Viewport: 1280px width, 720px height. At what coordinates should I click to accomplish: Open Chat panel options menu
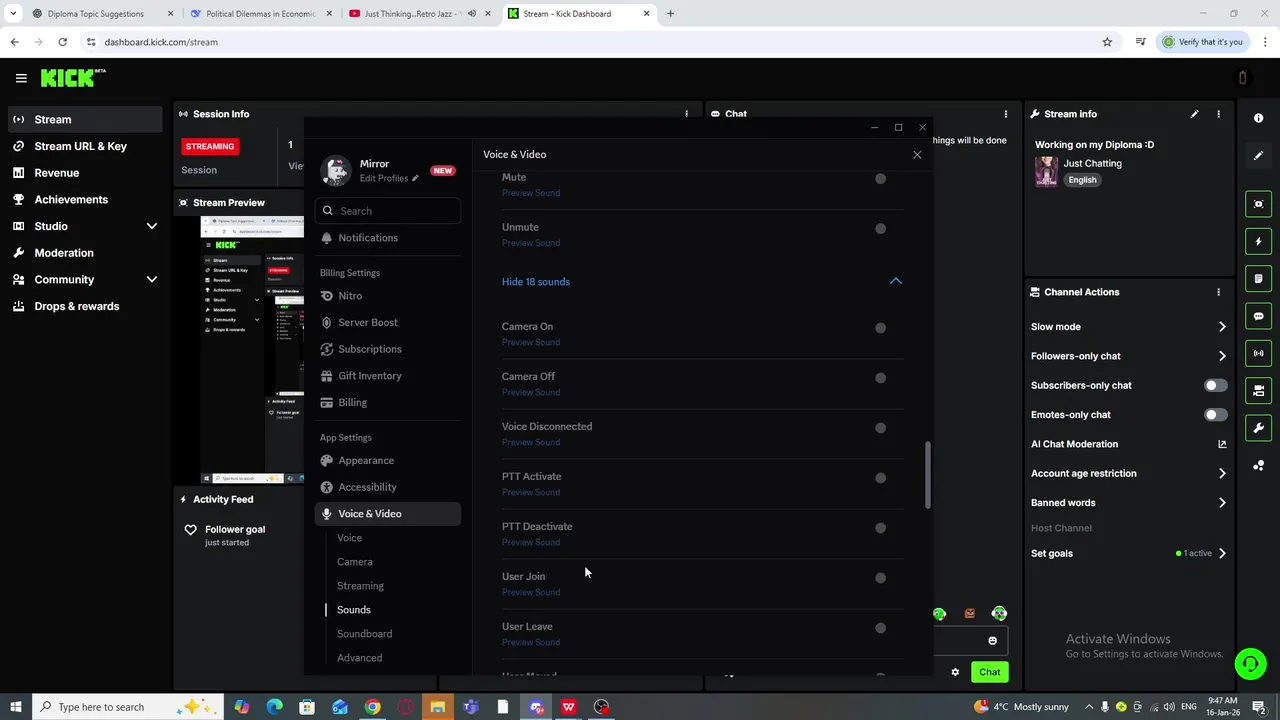tap(1005, 114)
